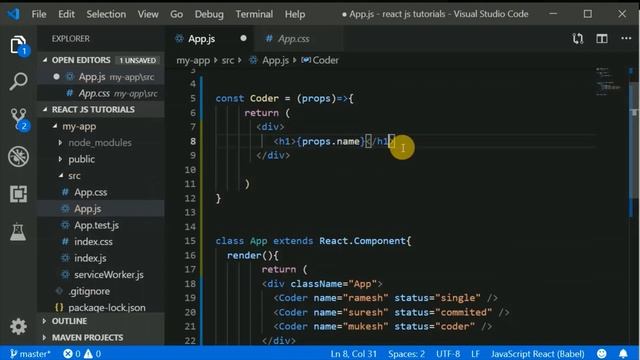Click the errors and warnings count
Image resolution: width=640 pixels, height=360 pixels.
click(x=82, y=353)
